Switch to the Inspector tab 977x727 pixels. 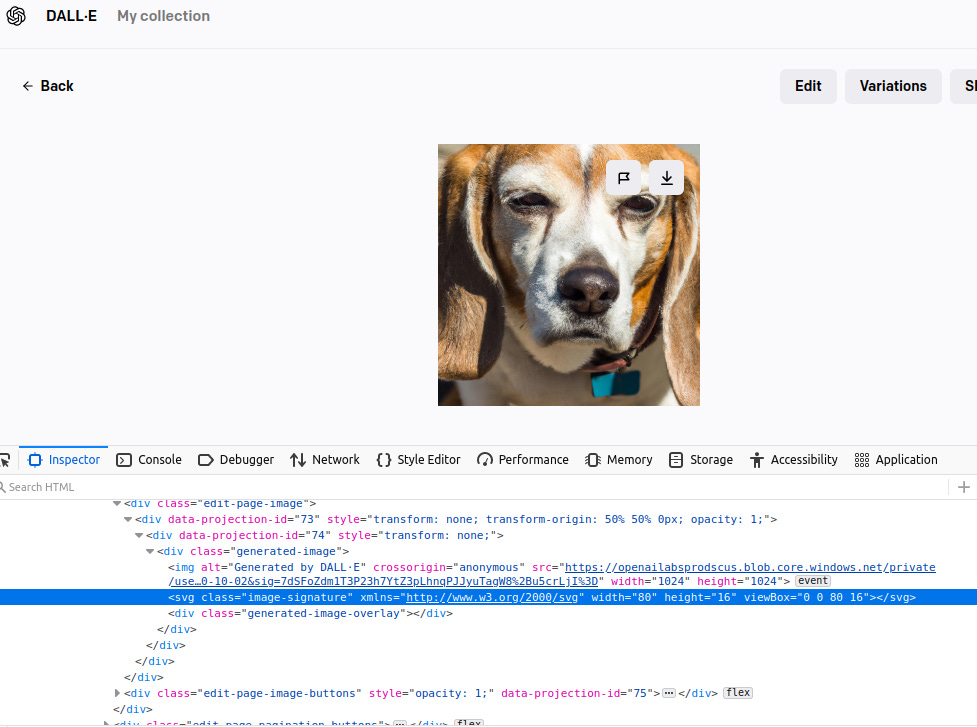(x=64, y=460)
